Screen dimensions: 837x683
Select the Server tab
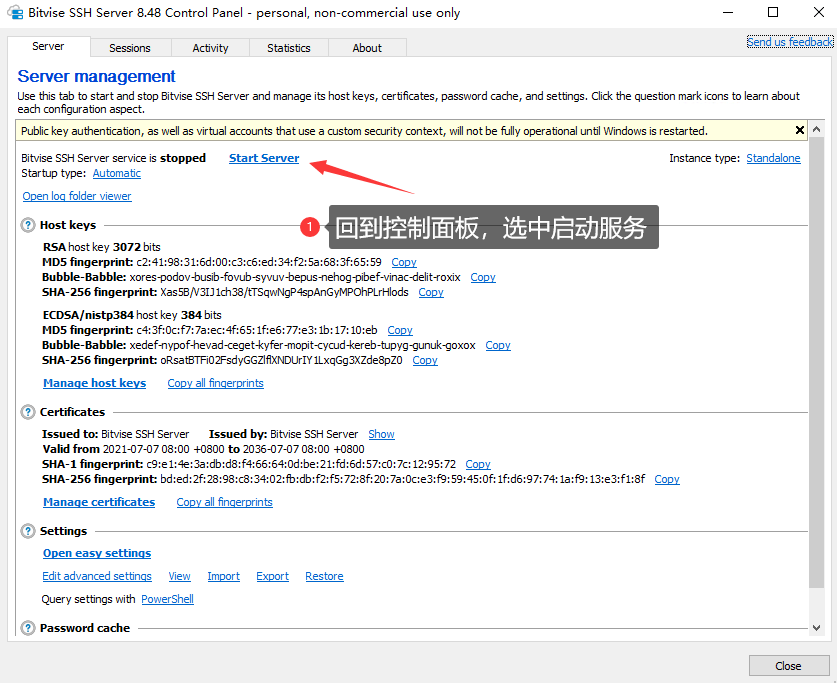tap(48, 46)
